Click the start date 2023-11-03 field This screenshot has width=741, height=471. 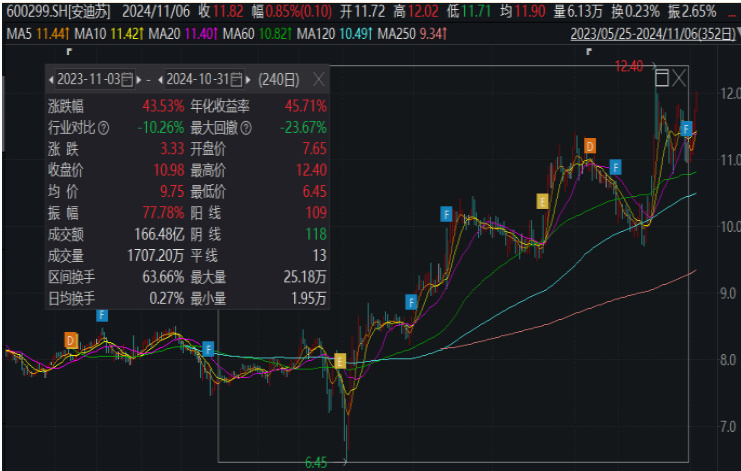coord(89,79)
